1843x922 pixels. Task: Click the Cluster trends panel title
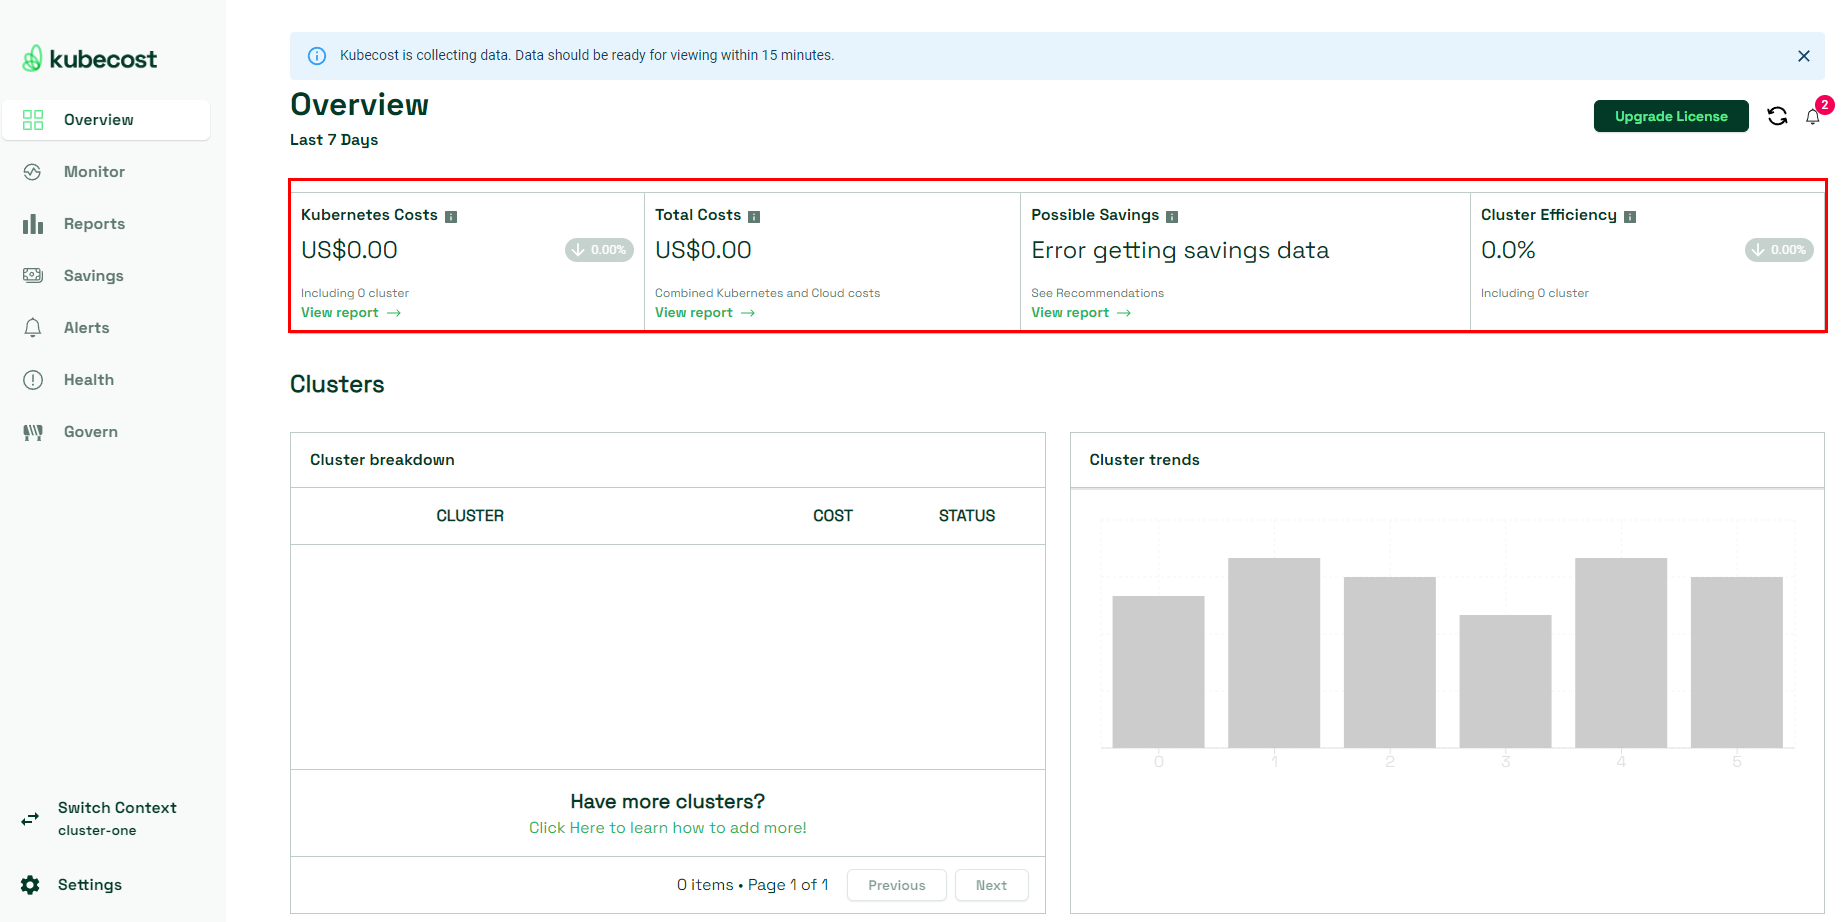(1144, 460)
